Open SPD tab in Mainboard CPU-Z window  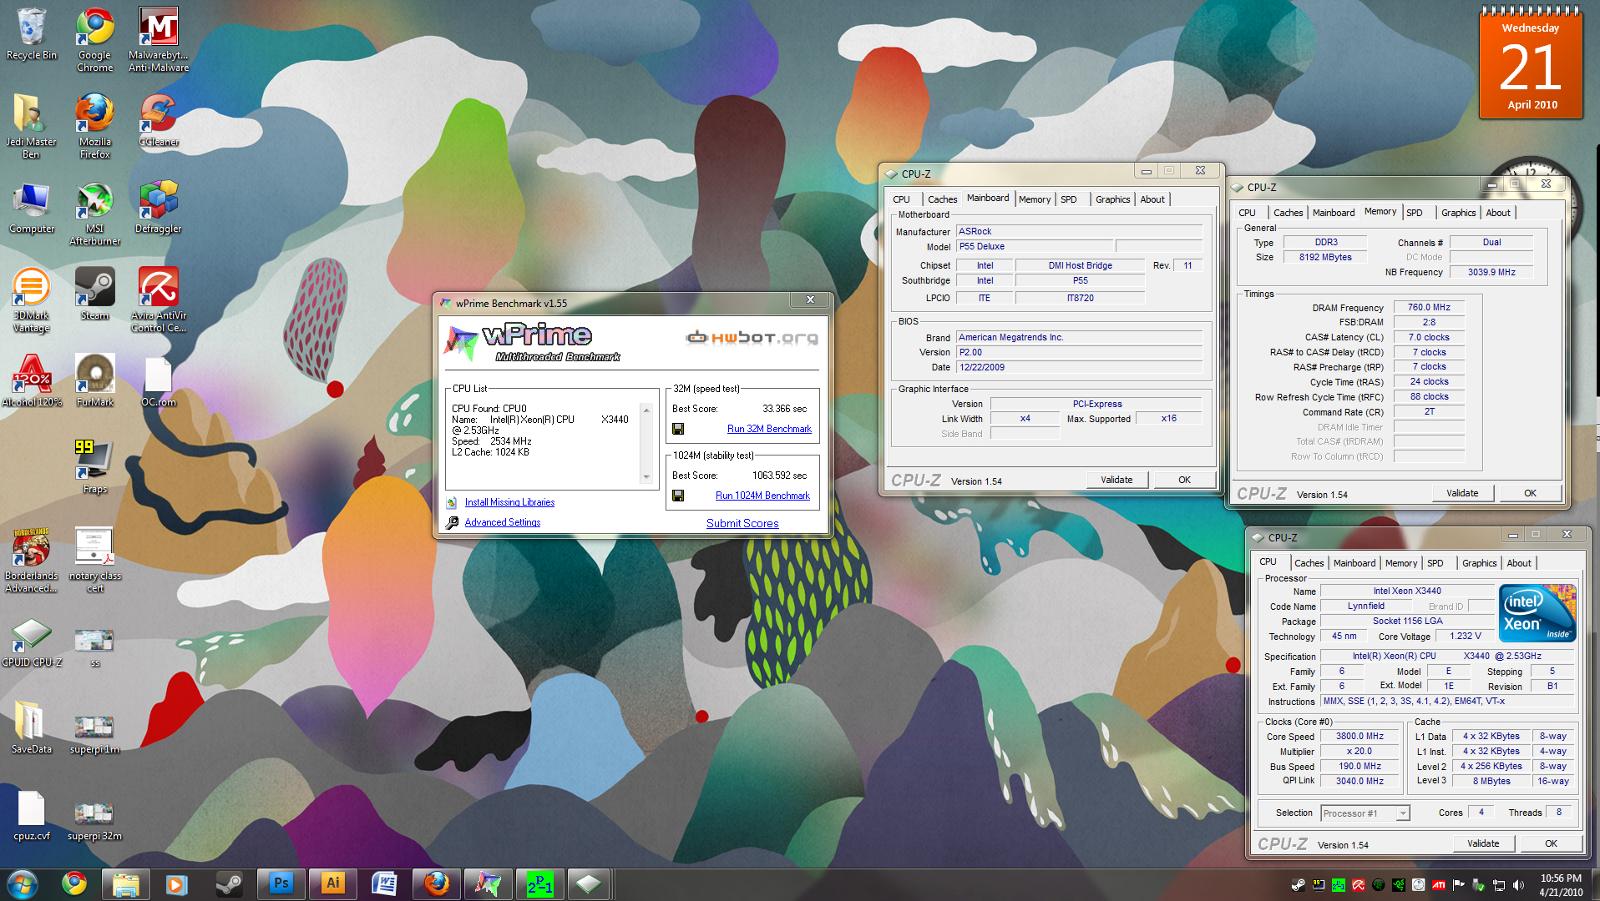pos(1069,199)
